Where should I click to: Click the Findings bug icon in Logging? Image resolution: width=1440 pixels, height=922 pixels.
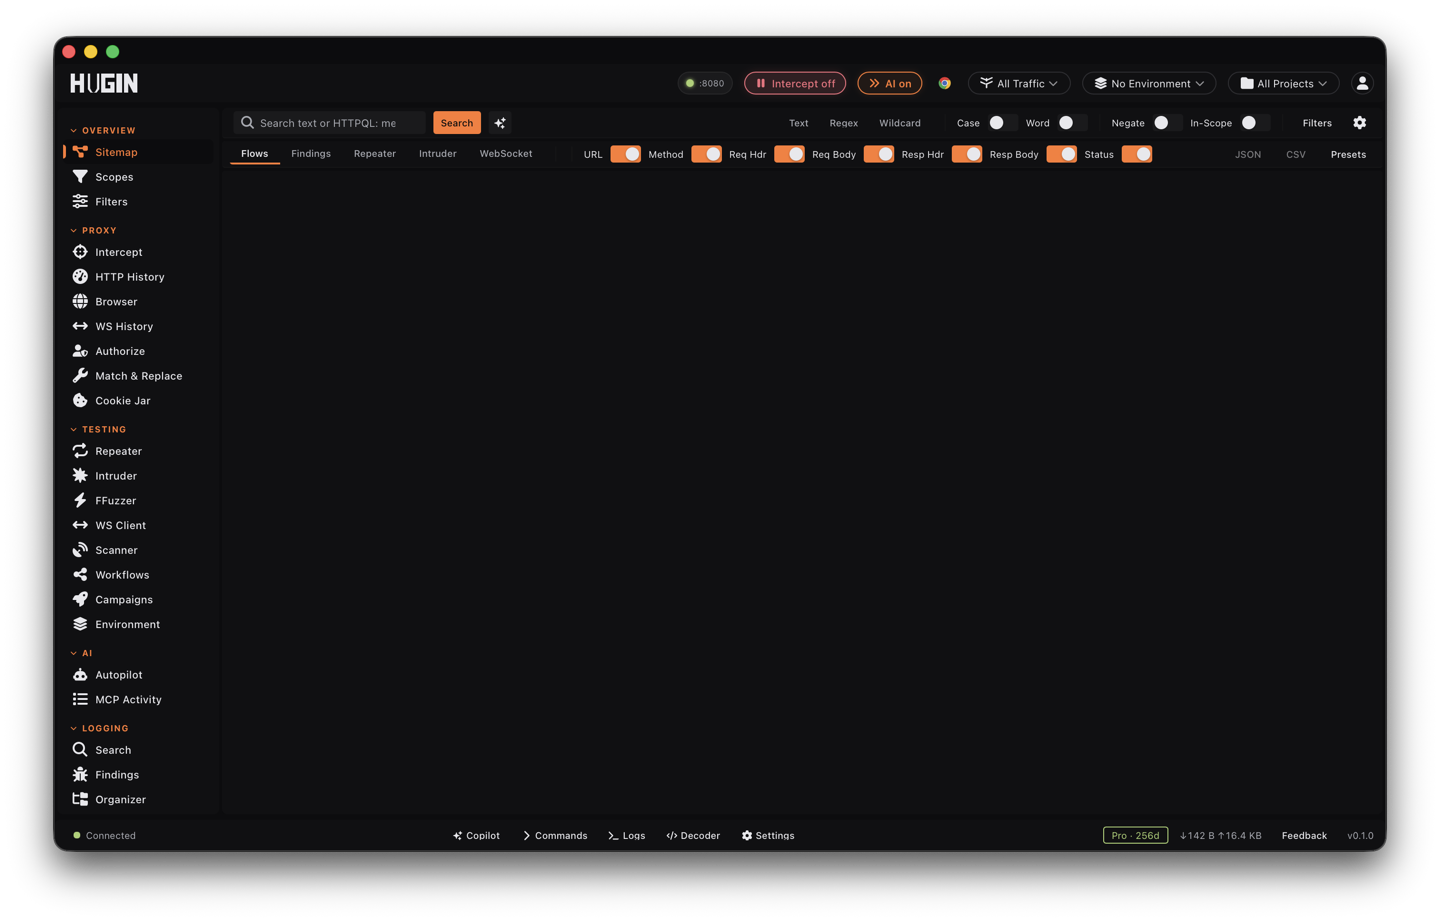click(x=80, y=775)
